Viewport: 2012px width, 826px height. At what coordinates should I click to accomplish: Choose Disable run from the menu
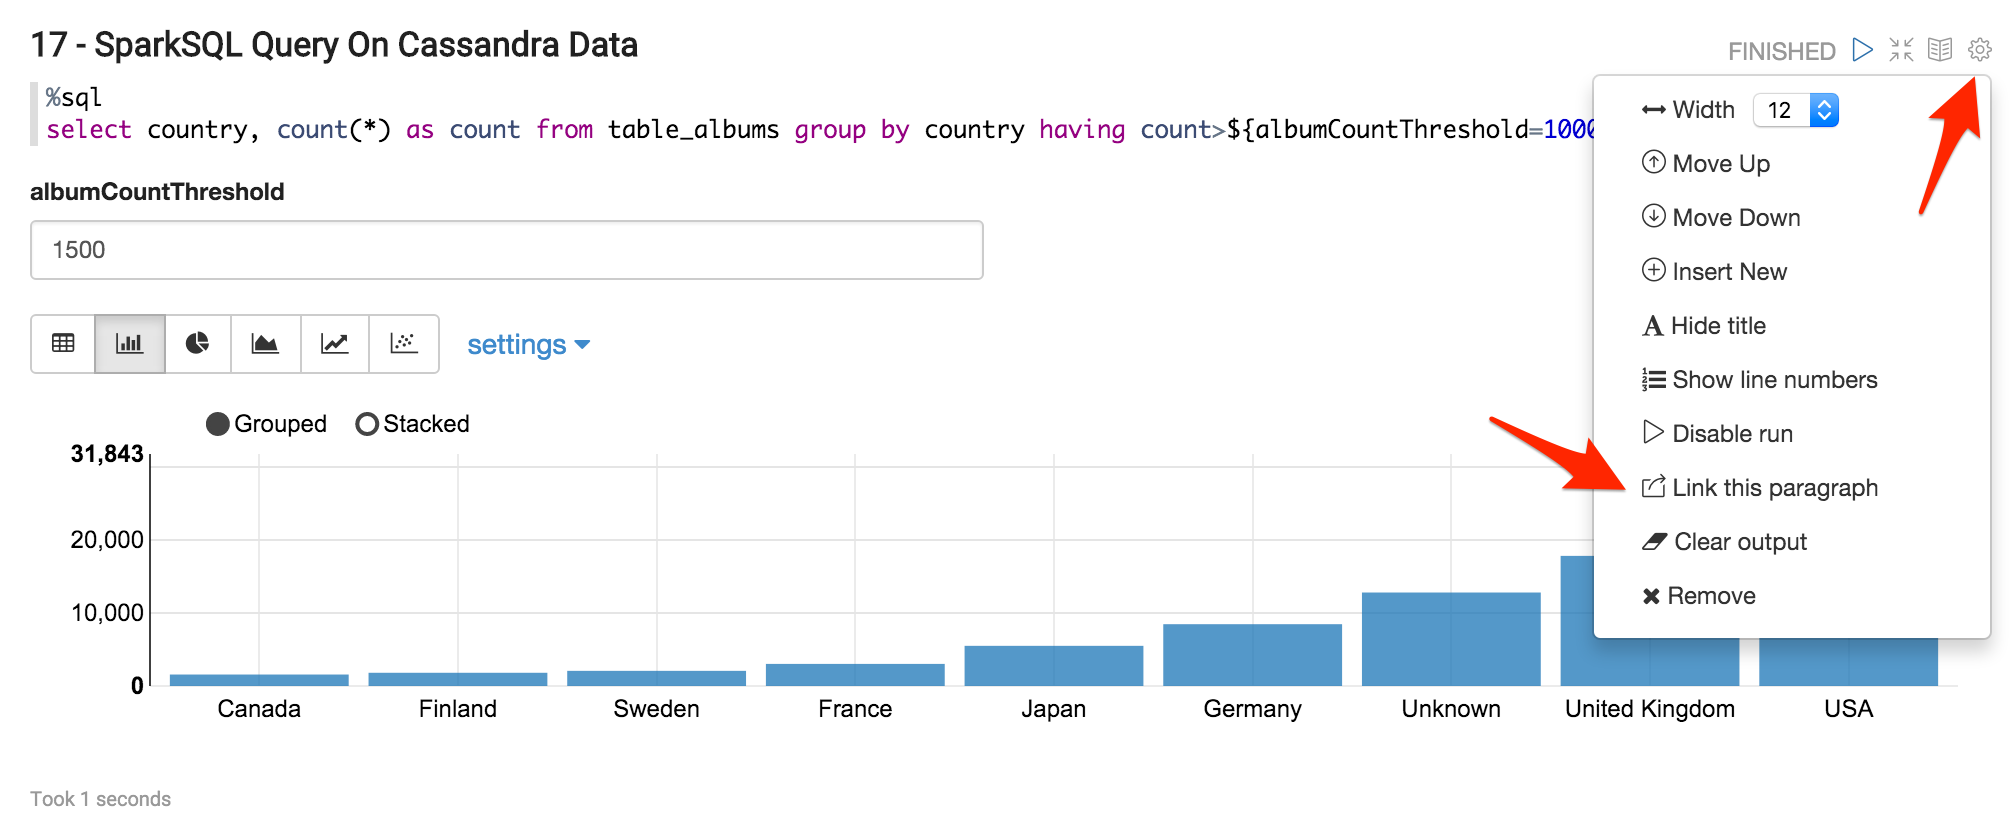coord(1717,433)
